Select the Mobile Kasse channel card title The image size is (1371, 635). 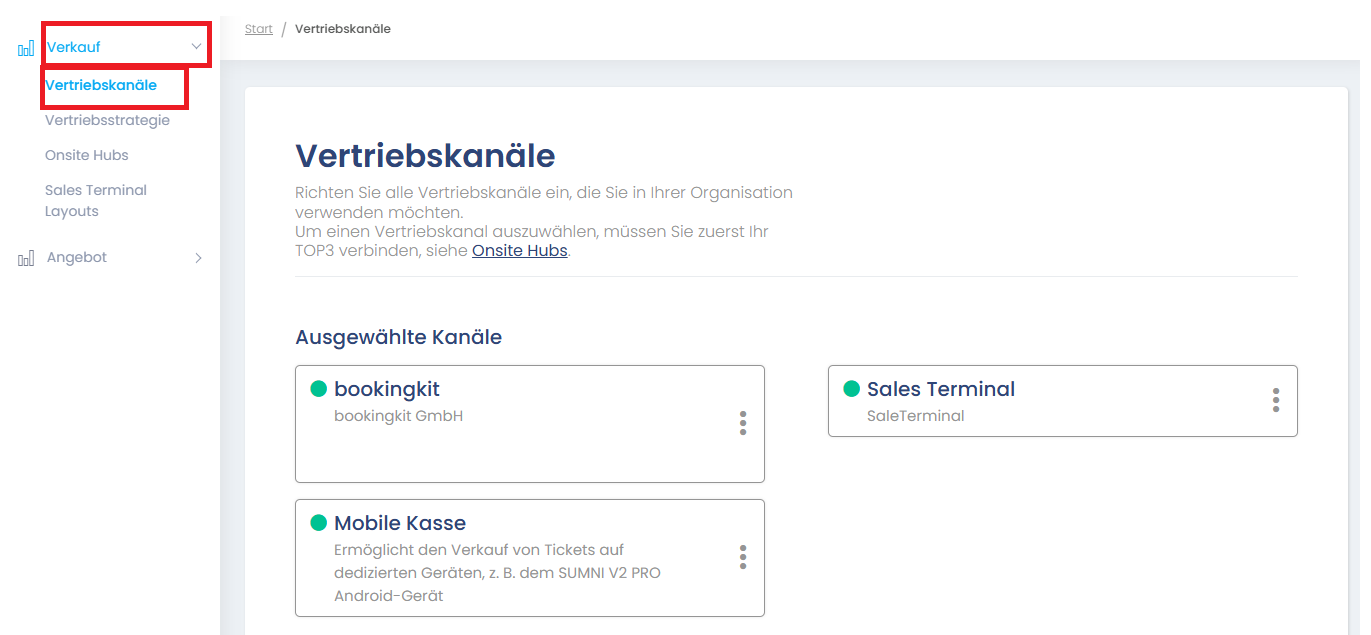400,523
